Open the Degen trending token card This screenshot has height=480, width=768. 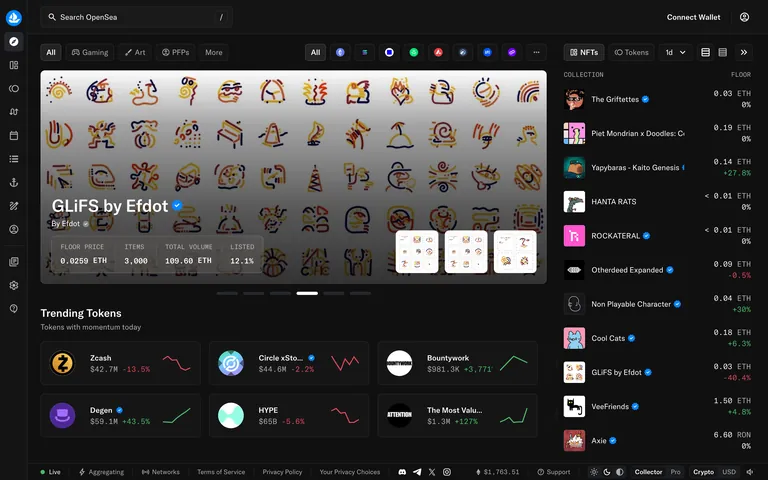tap(120, 415)
